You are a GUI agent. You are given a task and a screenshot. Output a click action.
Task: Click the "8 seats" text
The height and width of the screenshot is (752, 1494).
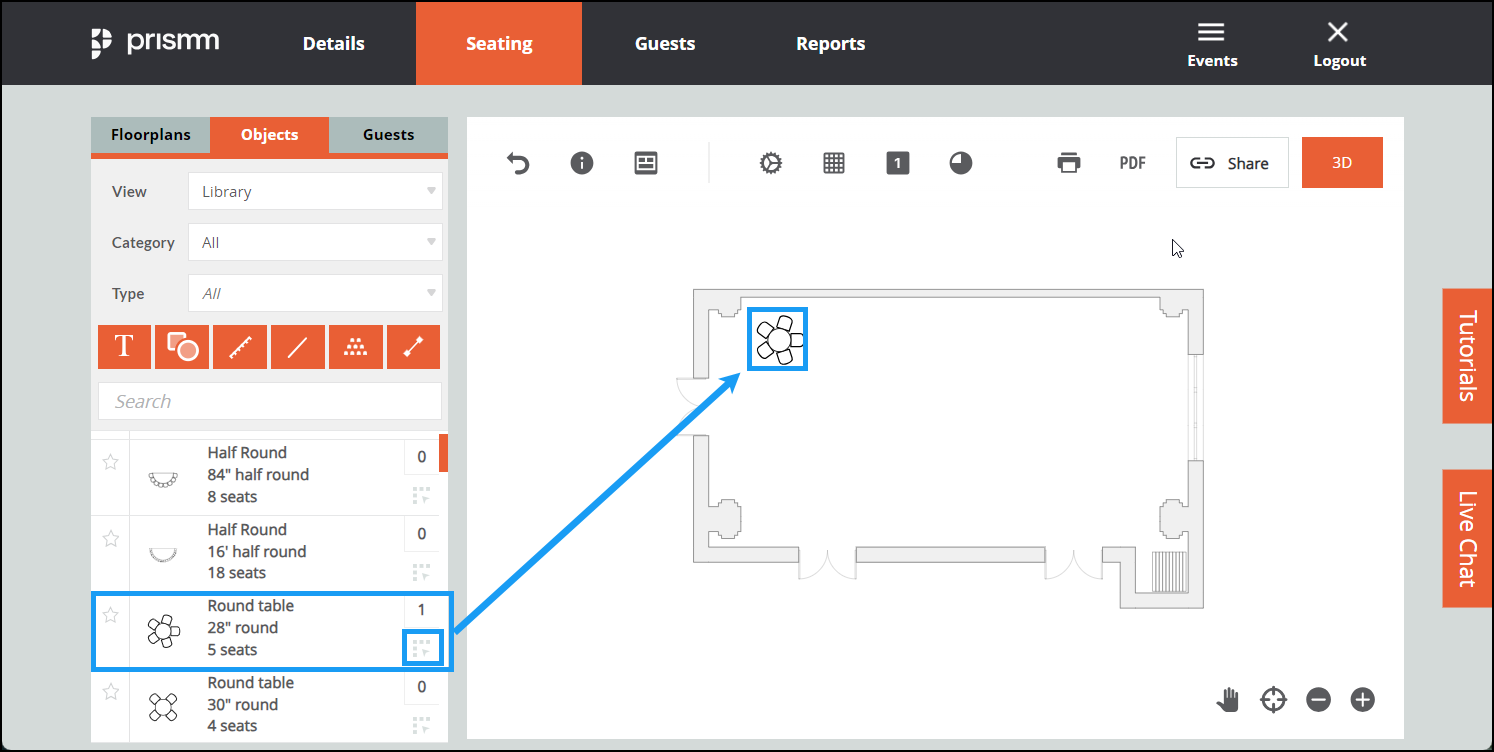tap(232, 497)
